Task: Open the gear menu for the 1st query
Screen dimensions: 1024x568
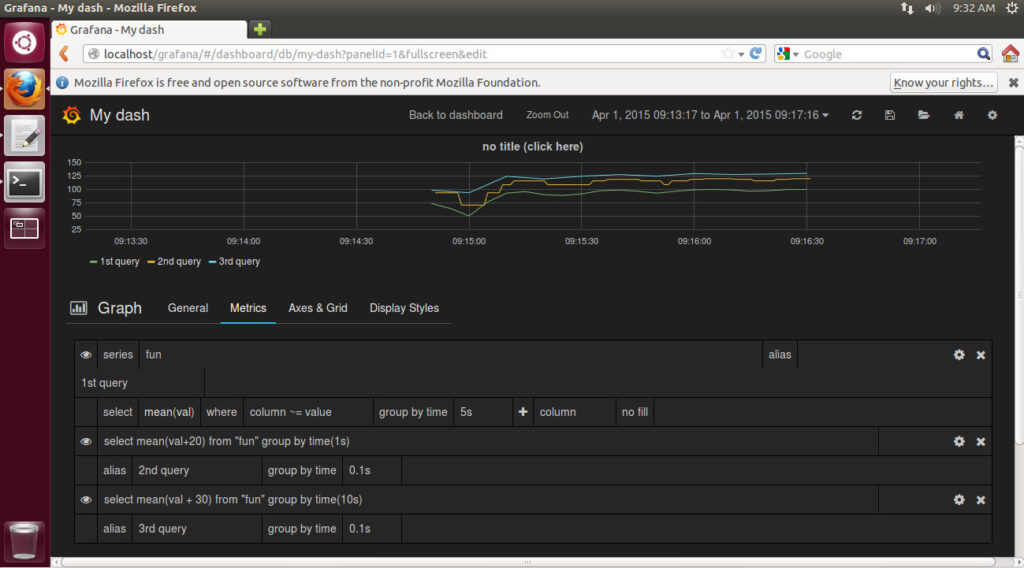Action: [x=959, y=355]
